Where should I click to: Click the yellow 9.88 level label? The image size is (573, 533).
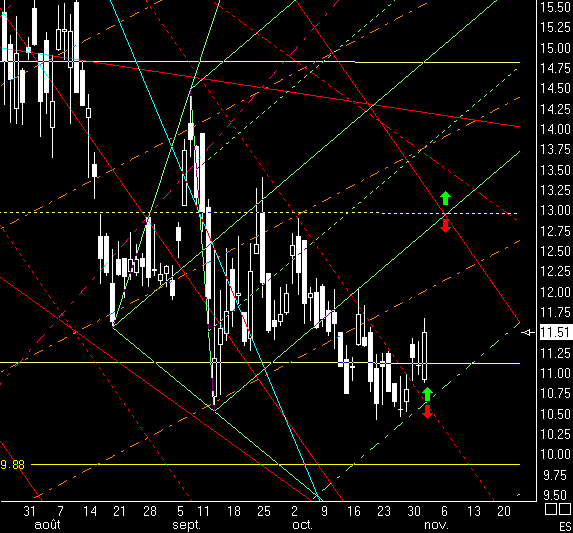(12, 465)
